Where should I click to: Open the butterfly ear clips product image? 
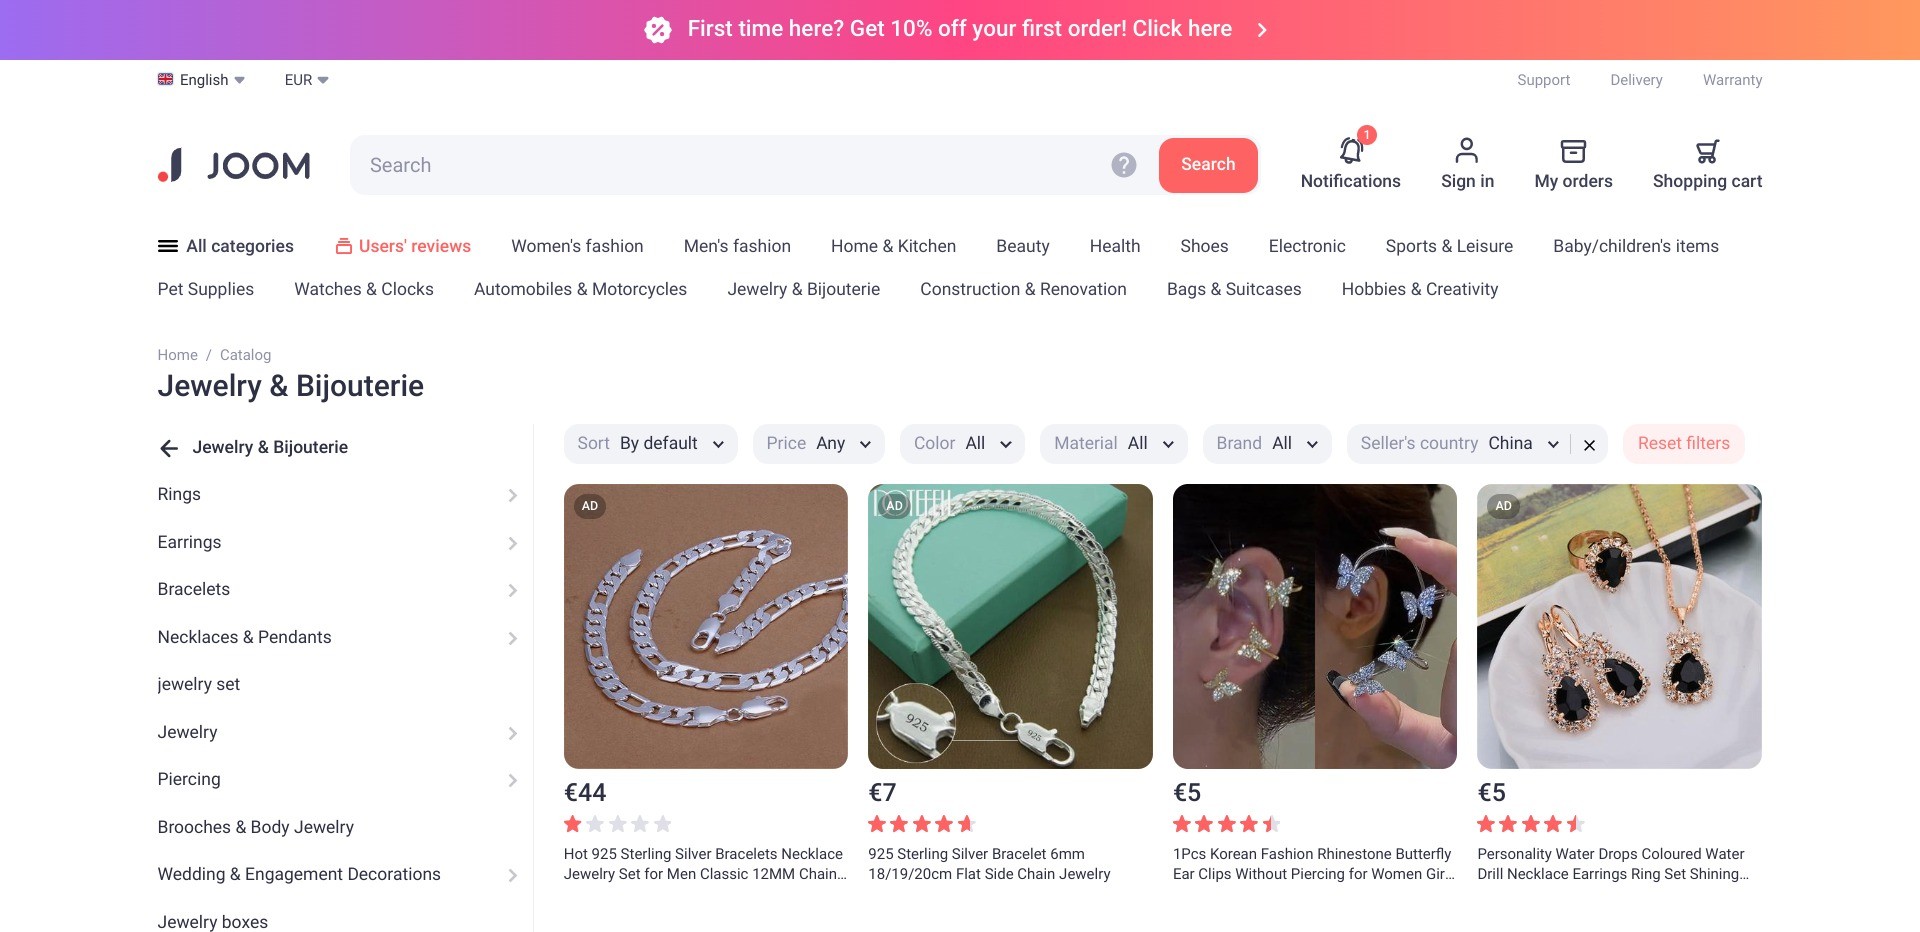1314,626
